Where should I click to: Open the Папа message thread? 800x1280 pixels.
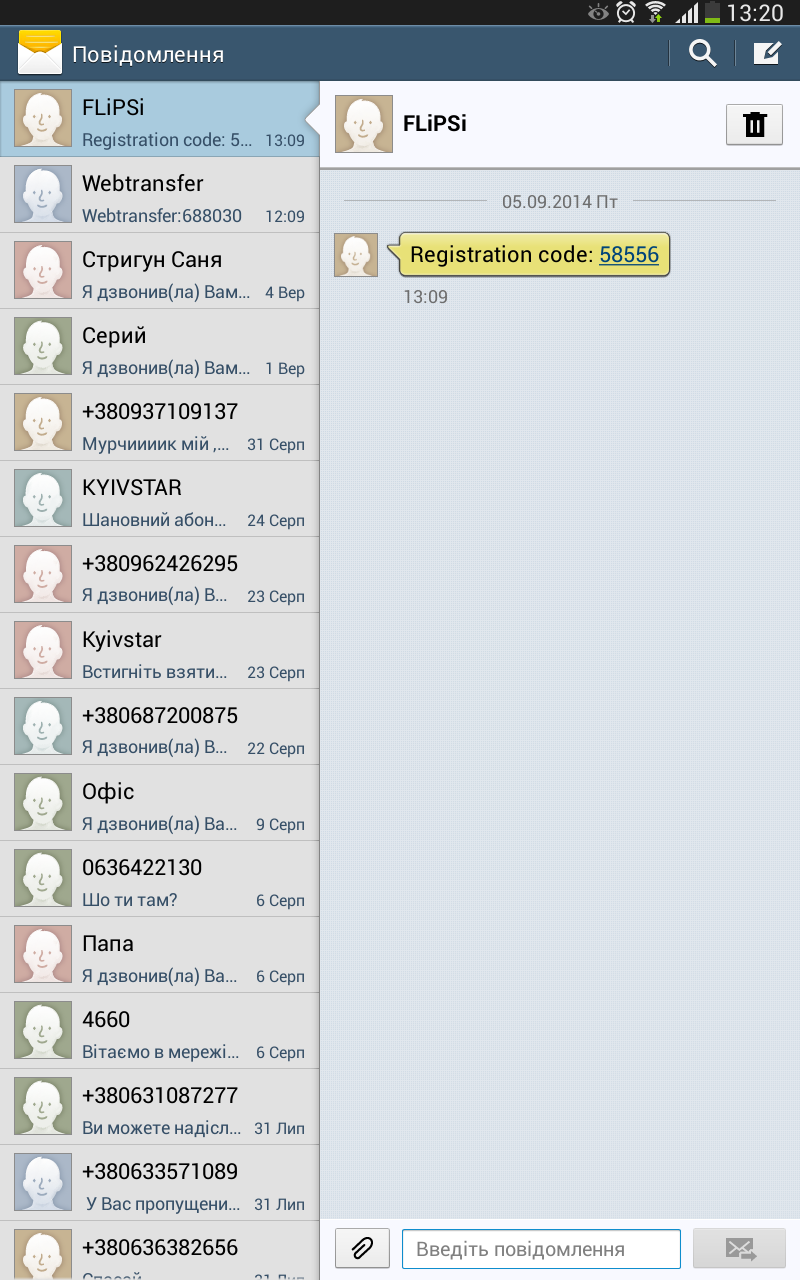click(160, 956)
